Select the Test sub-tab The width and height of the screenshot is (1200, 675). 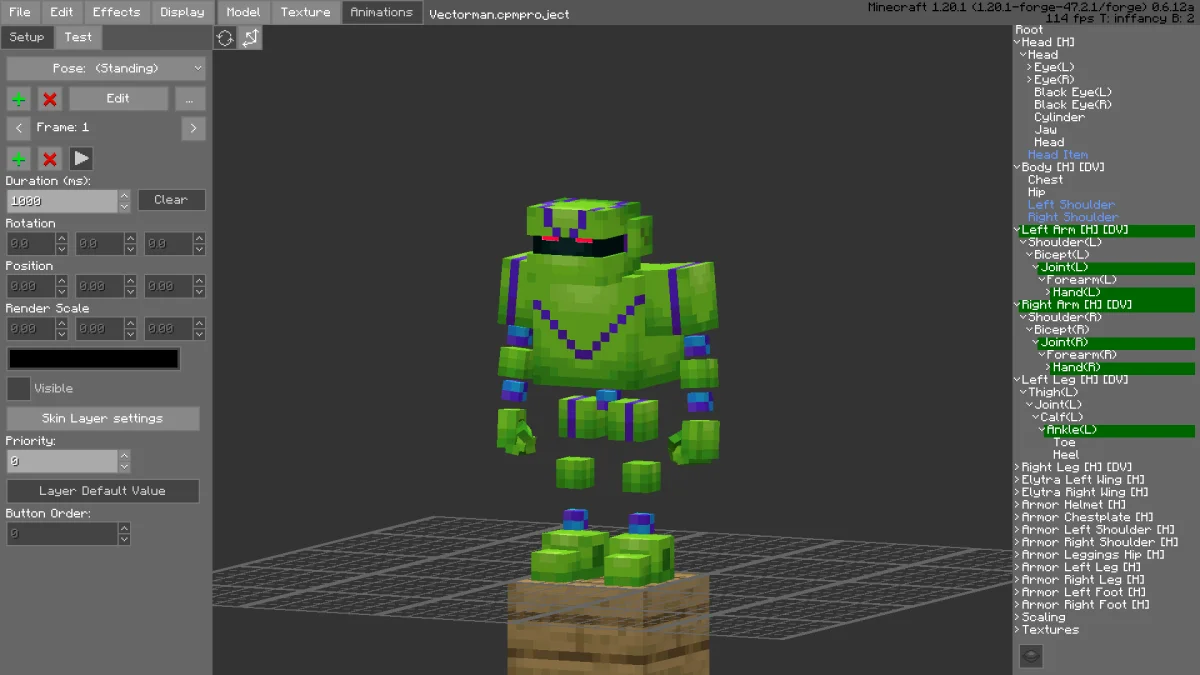78,37
